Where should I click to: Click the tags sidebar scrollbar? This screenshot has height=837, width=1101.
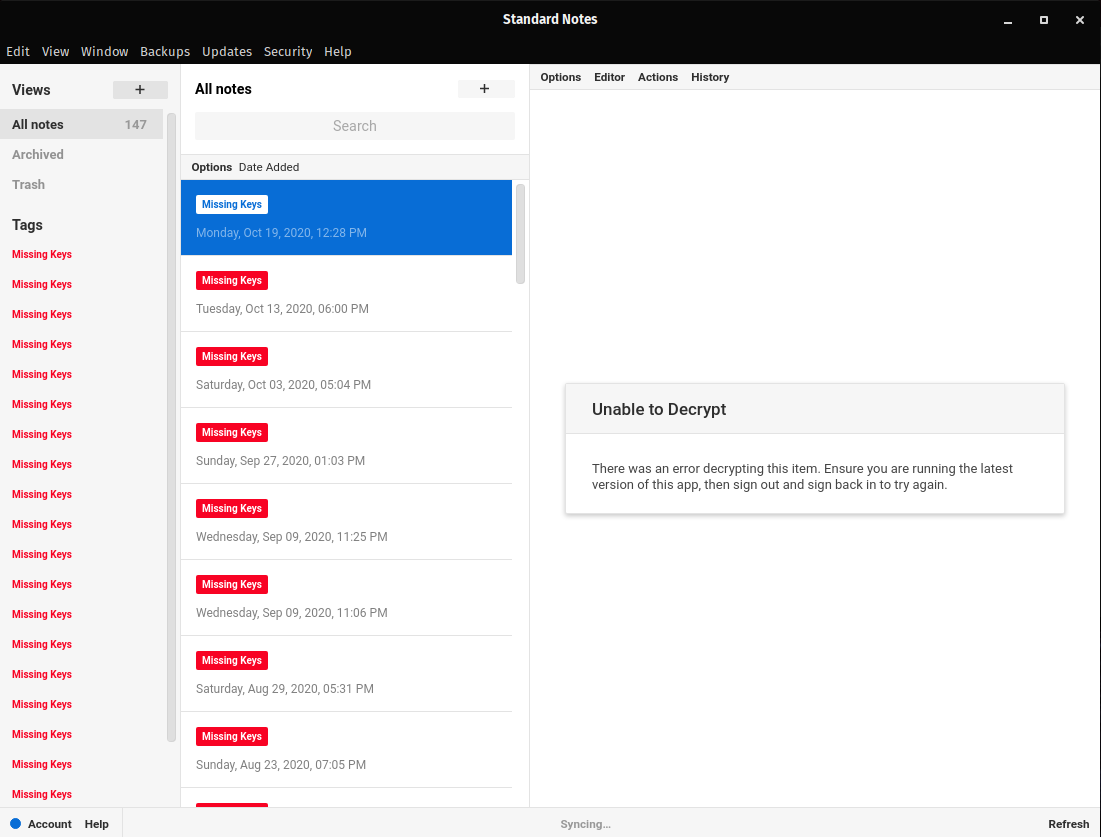click(x=171, y=427)
